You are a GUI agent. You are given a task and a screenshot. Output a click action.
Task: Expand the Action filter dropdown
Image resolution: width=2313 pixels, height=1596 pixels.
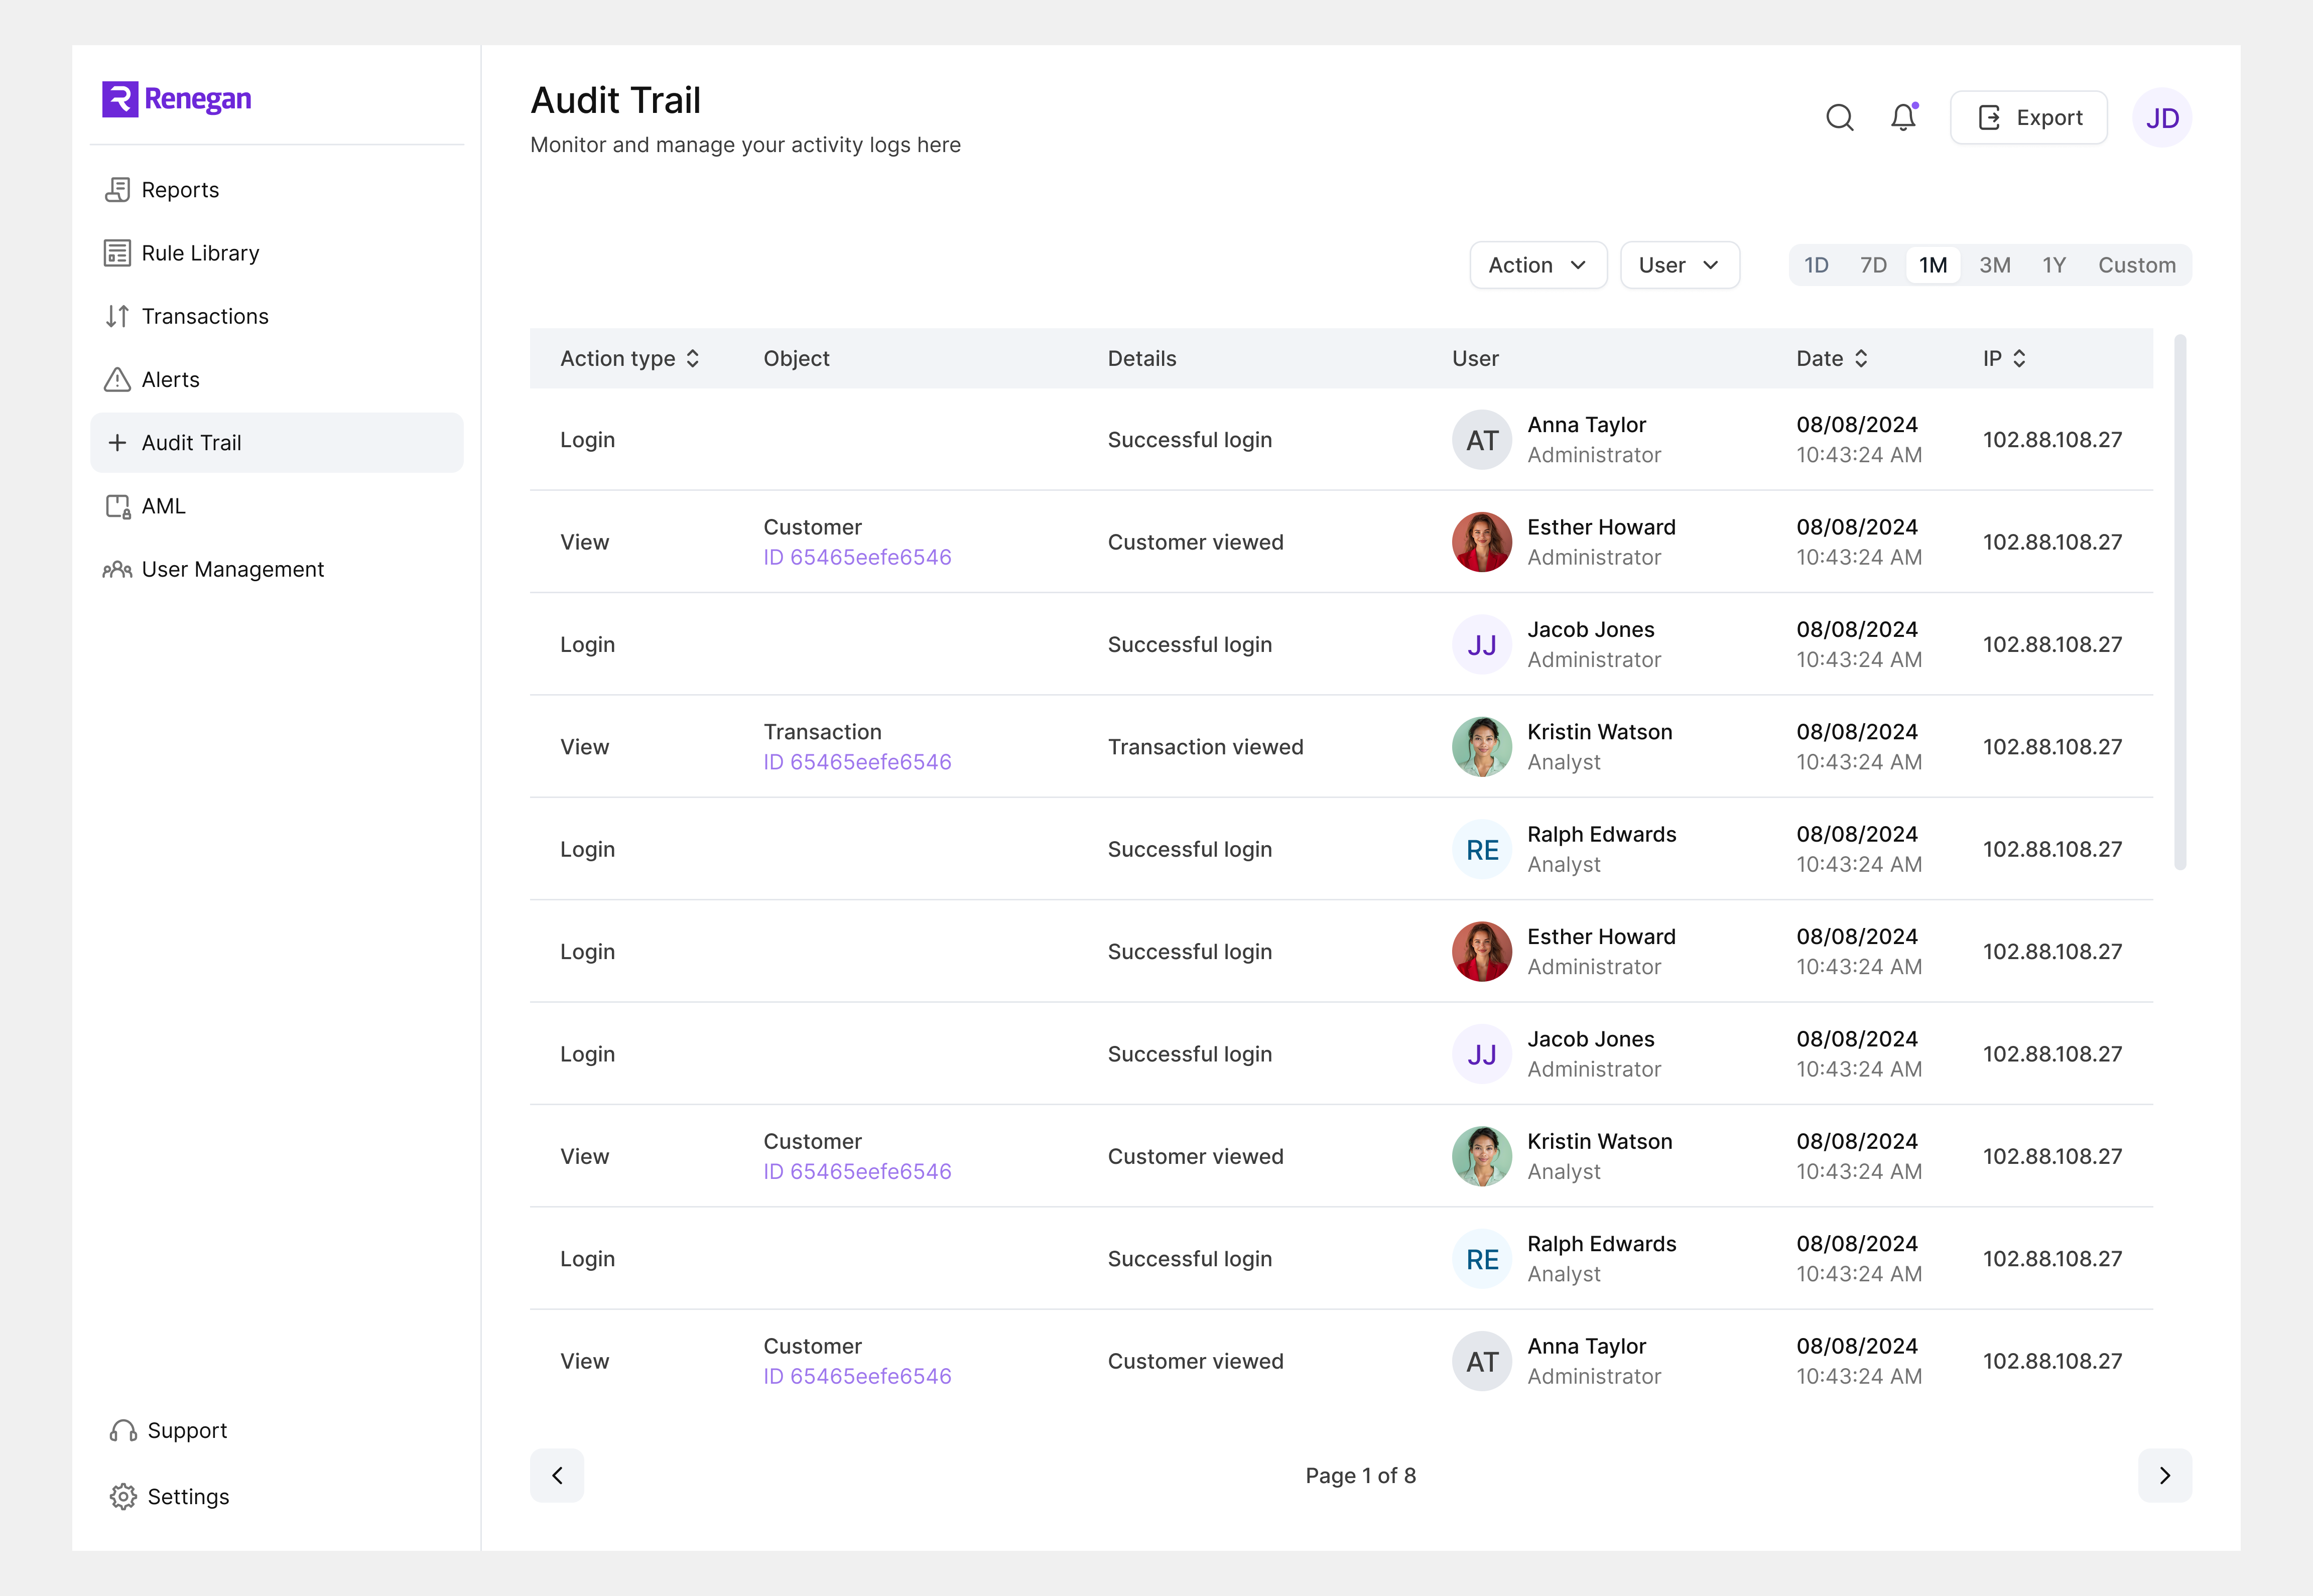(1538, 265)
